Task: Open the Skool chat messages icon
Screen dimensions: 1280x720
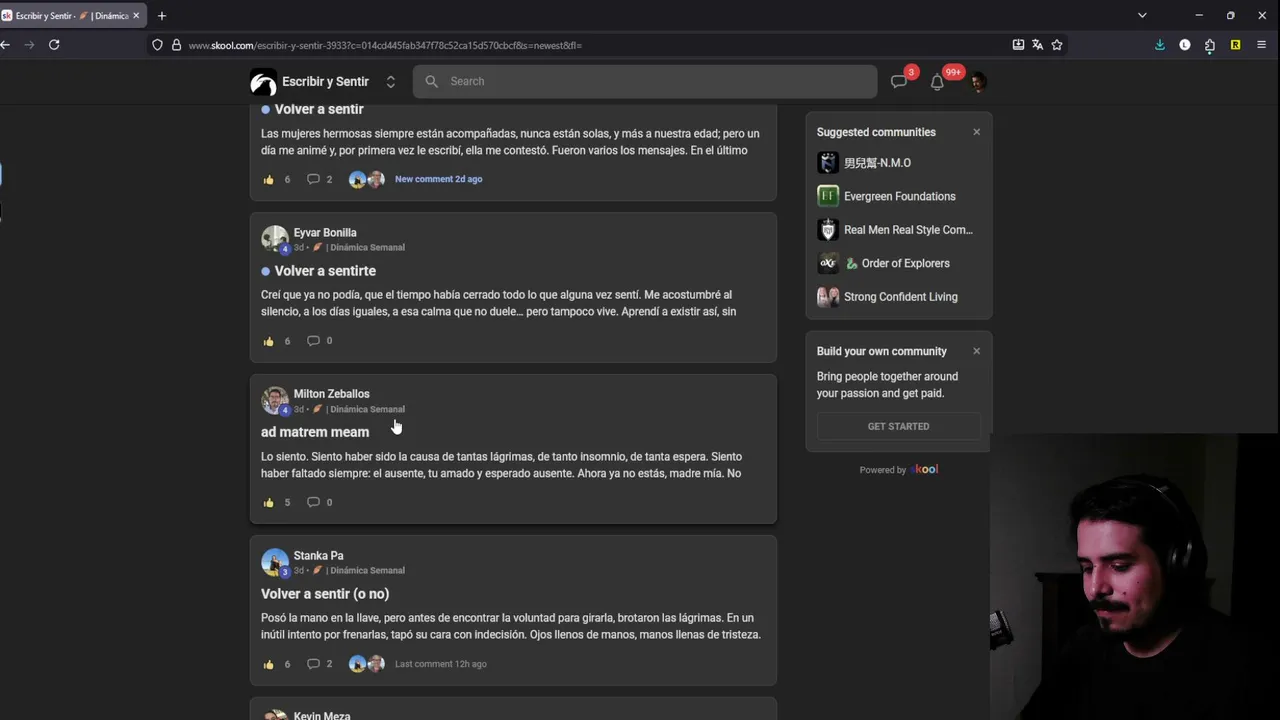Action: (x=899, y=82)
